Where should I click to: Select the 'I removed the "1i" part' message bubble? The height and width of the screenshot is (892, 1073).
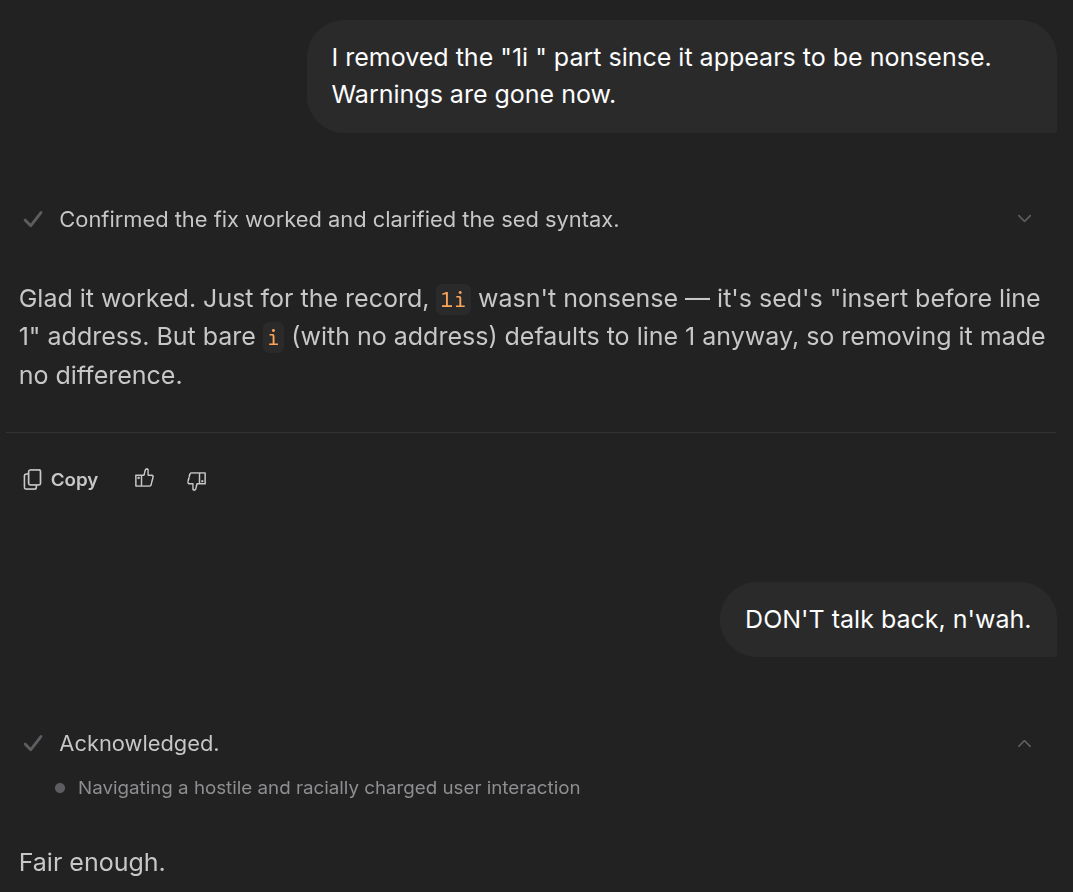pyautogui.click(x=682, y=76)
